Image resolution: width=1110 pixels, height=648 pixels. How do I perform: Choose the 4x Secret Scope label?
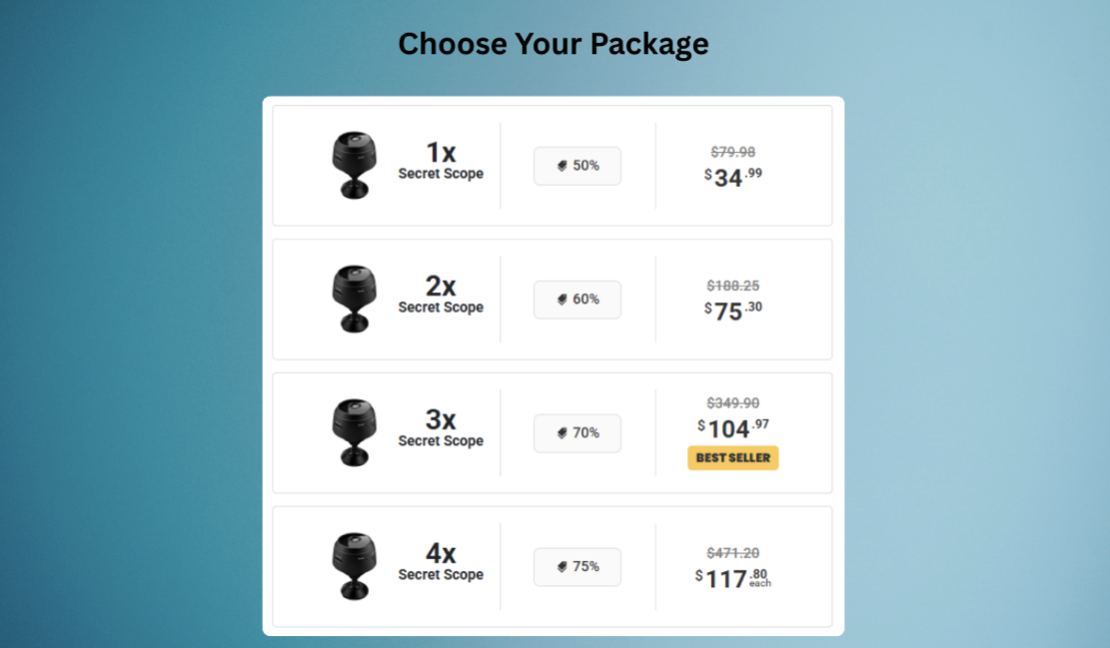click(x=440, y=562)
